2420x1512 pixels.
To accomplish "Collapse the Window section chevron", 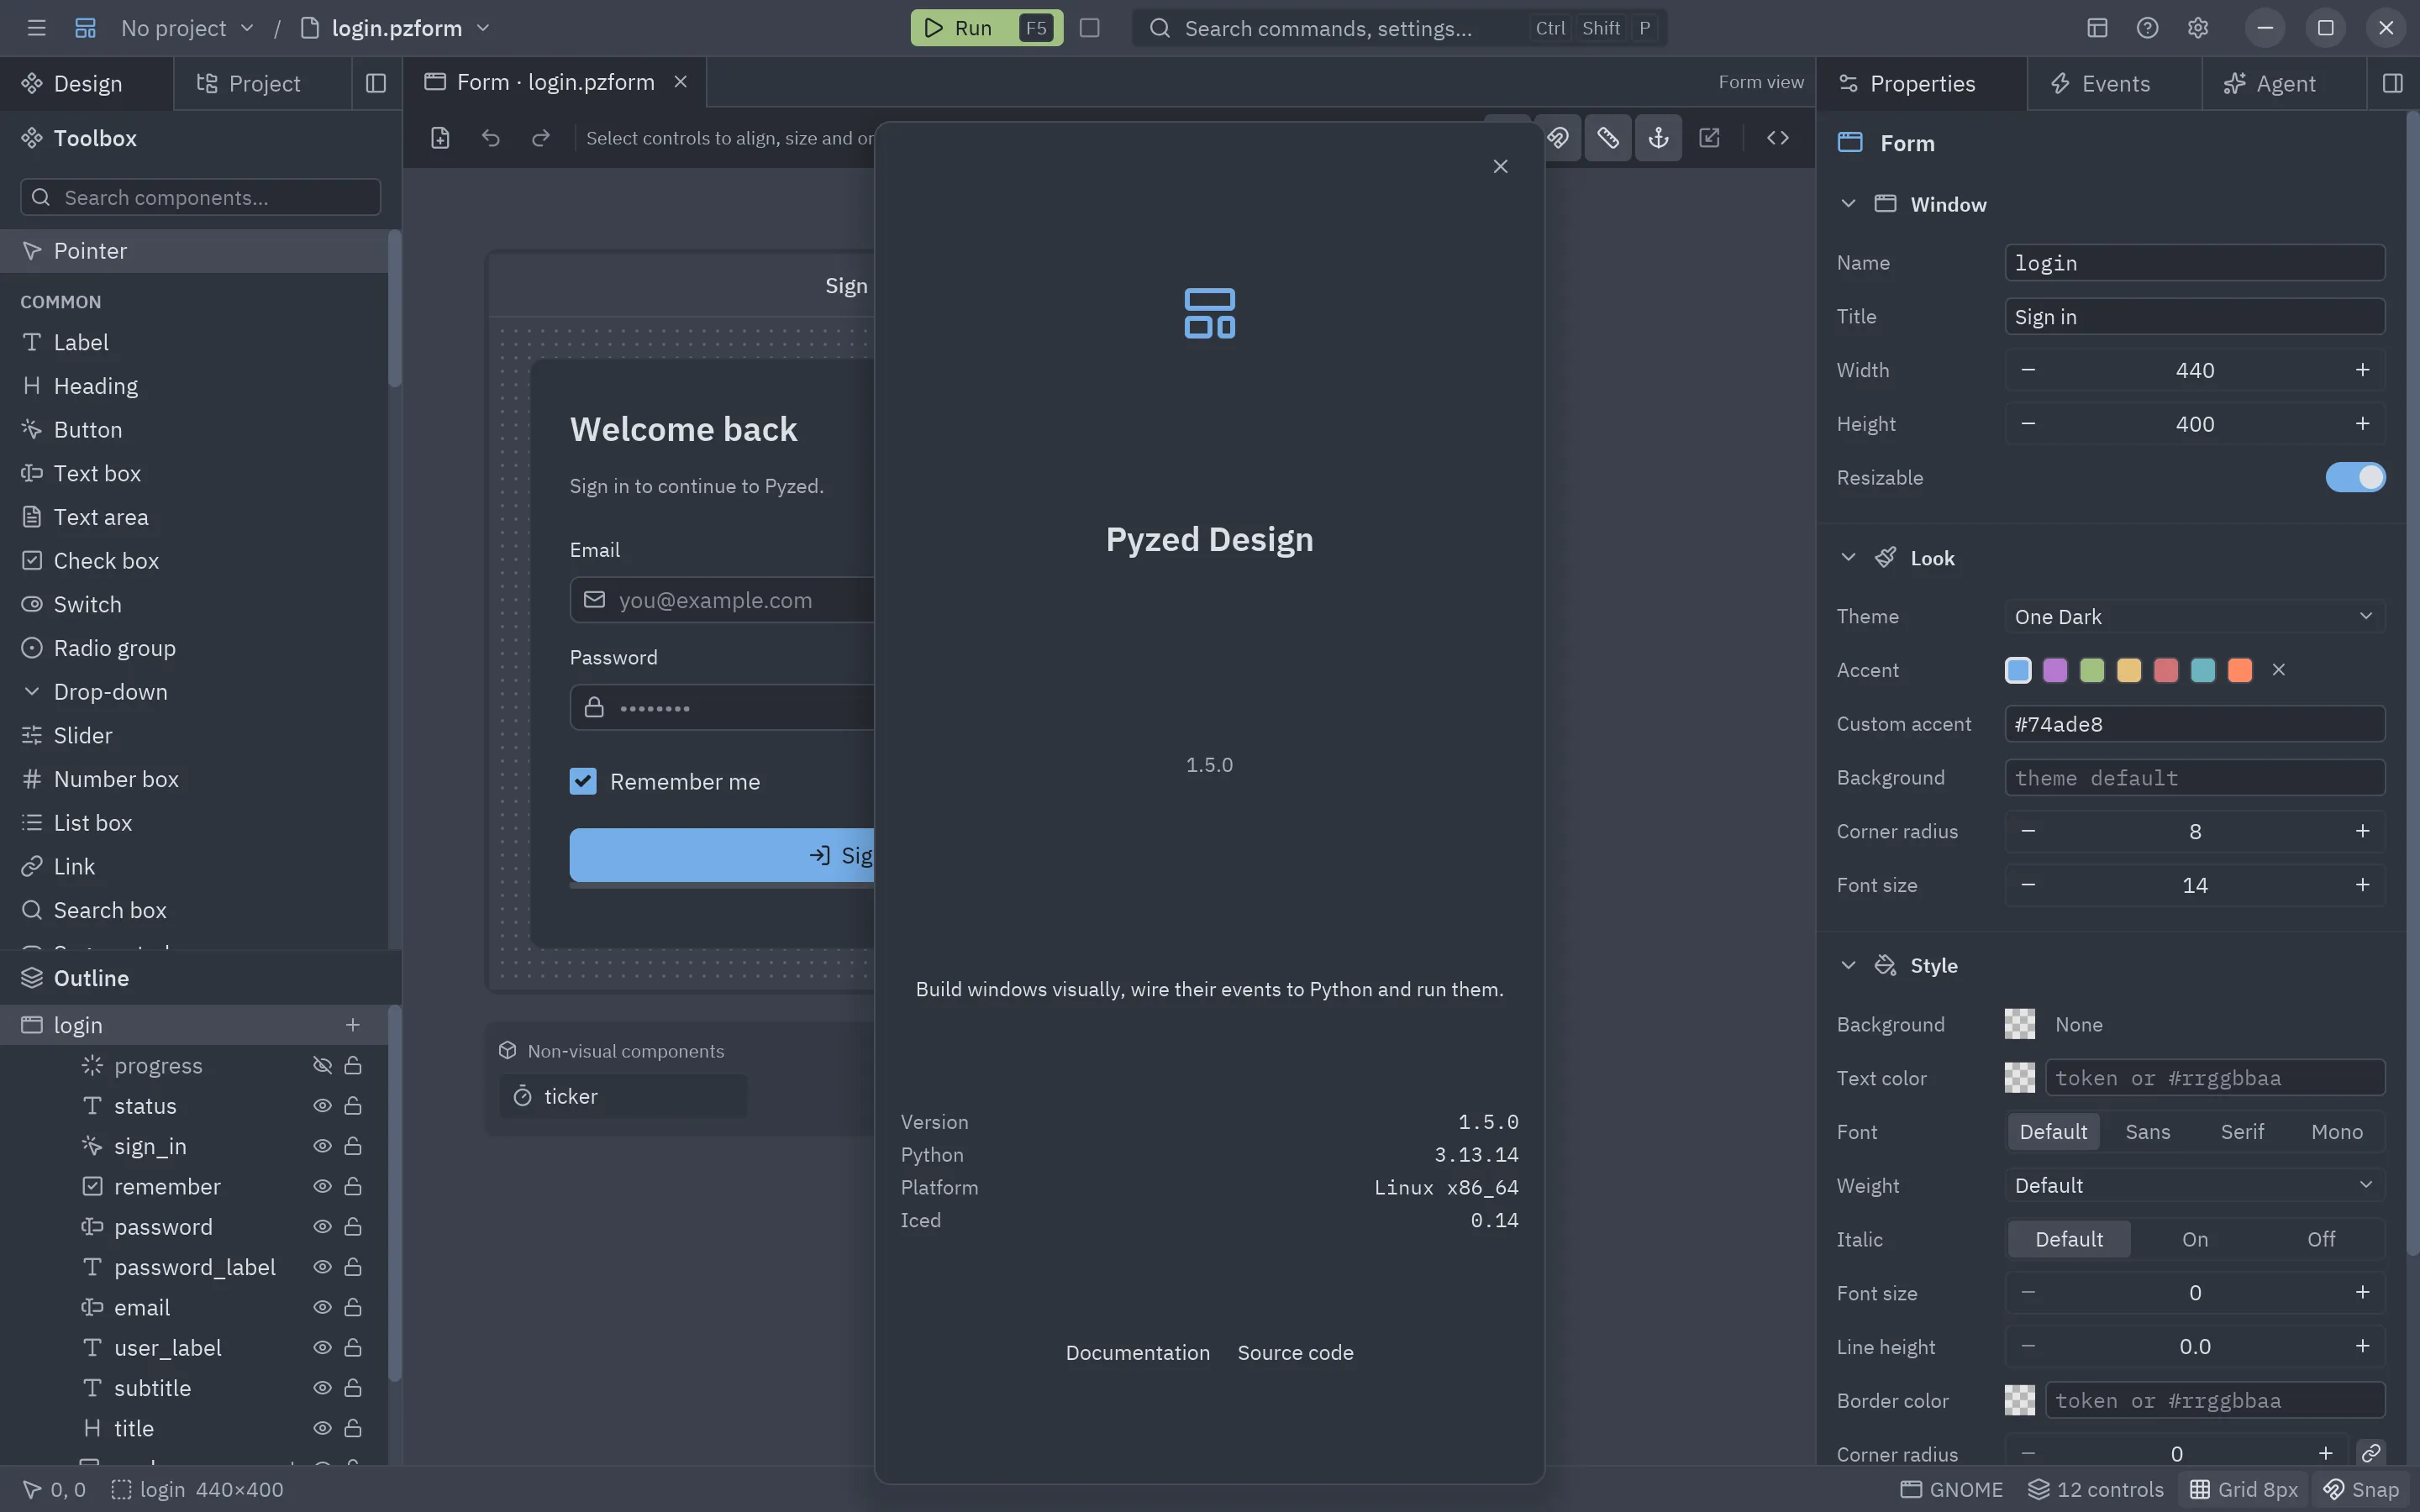I will (x=1847, y=204).
